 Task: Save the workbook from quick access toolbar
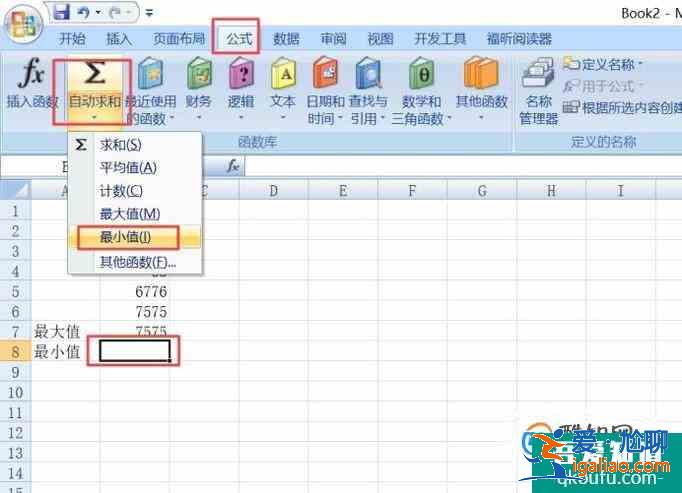61,13
